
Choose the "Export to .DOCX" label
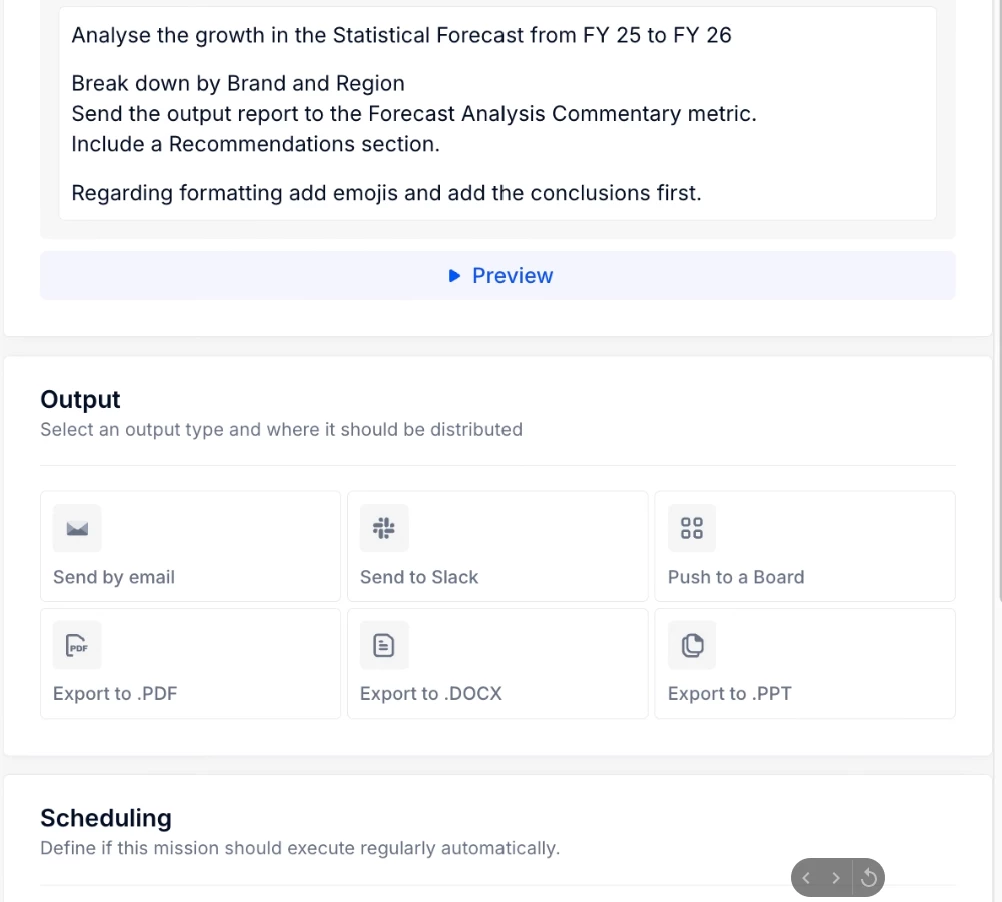tap(431, 694)
